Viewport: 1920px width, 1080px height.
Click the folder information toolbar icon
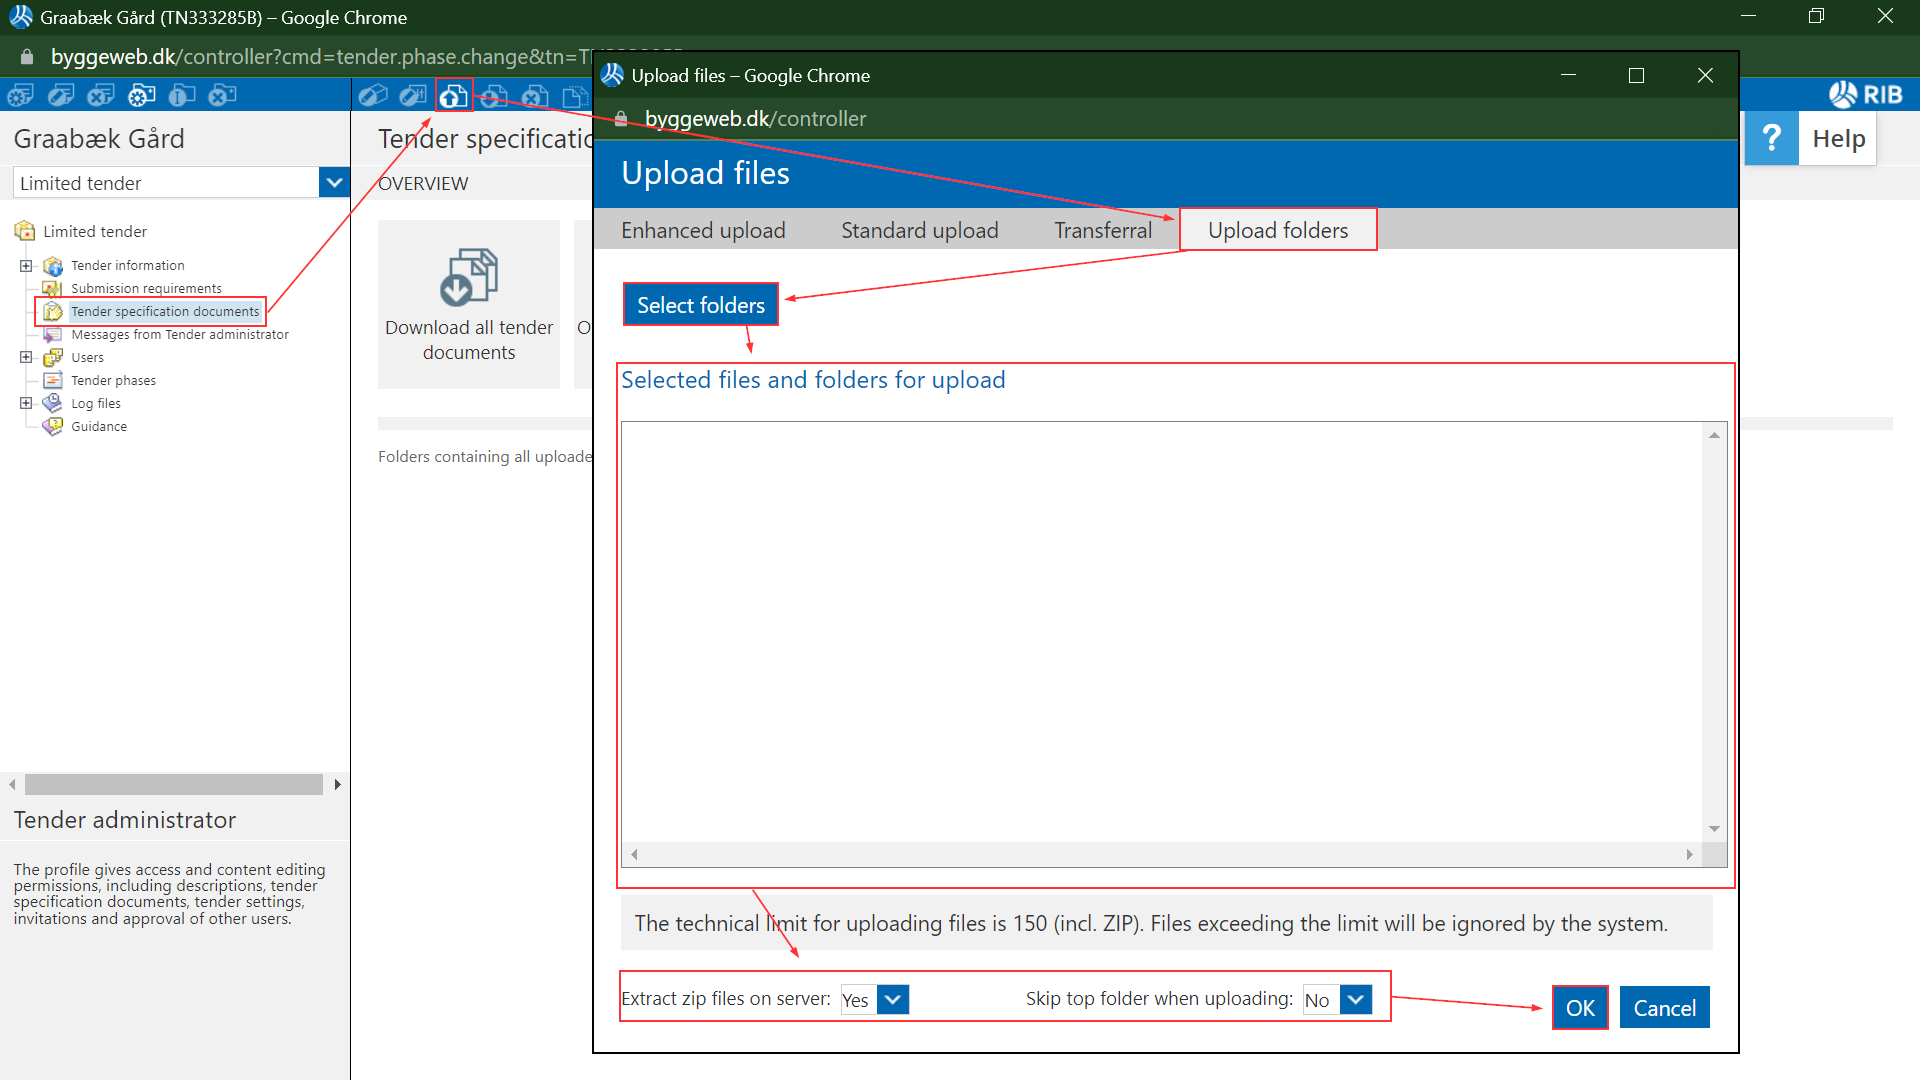[182, 96]
